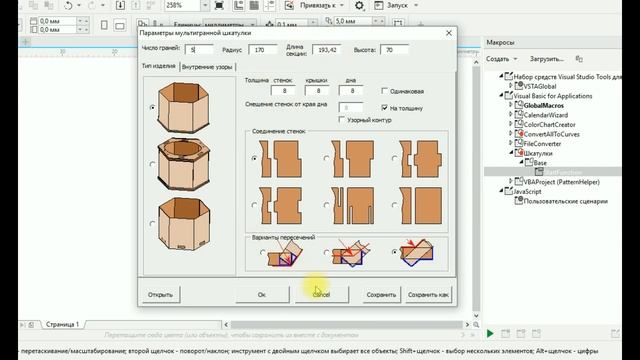Collapse the Шкатулки project node
The image size is (640, 360).
[511, 153]
